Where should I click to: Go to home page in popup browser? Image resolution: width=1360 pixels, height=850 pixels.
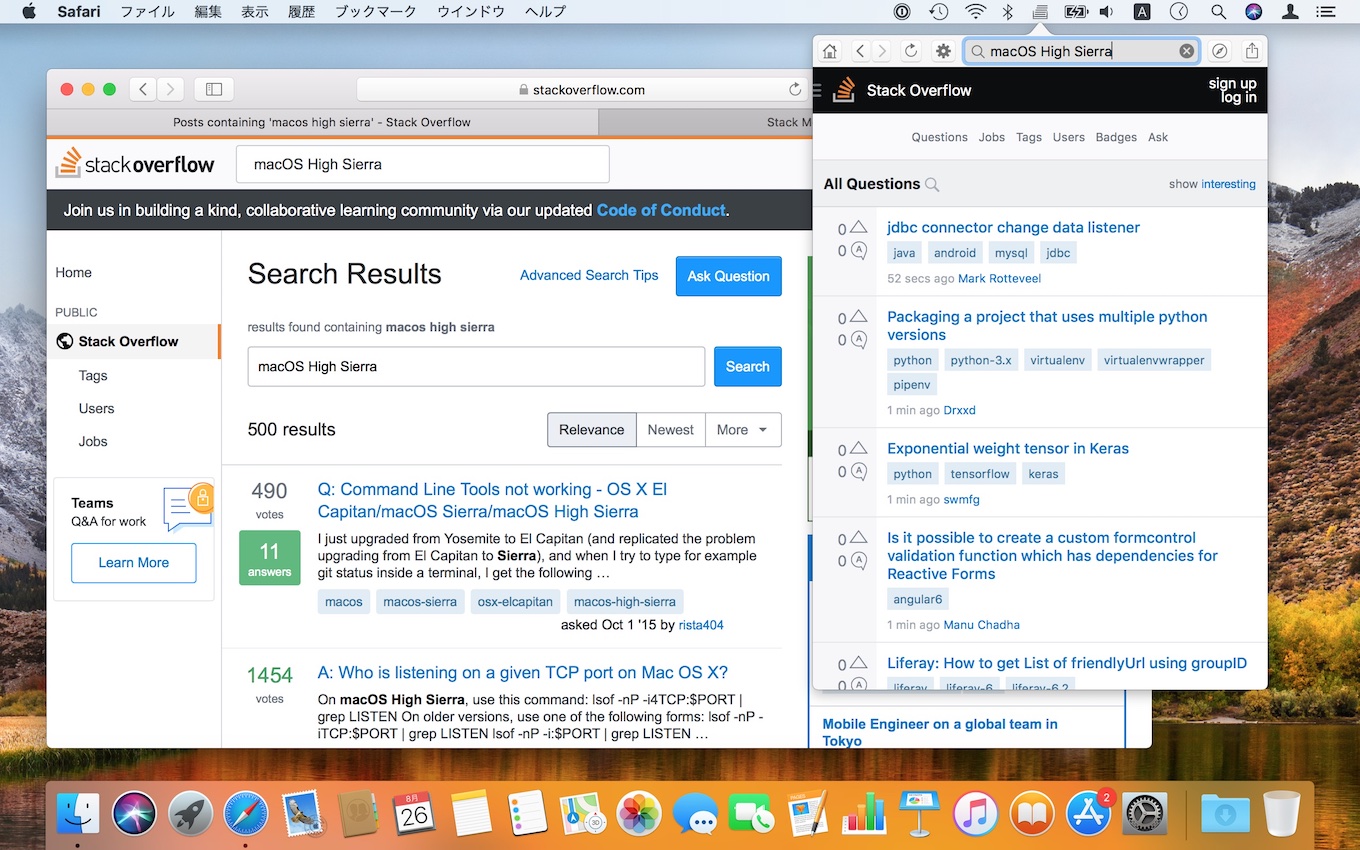(830, 51)
